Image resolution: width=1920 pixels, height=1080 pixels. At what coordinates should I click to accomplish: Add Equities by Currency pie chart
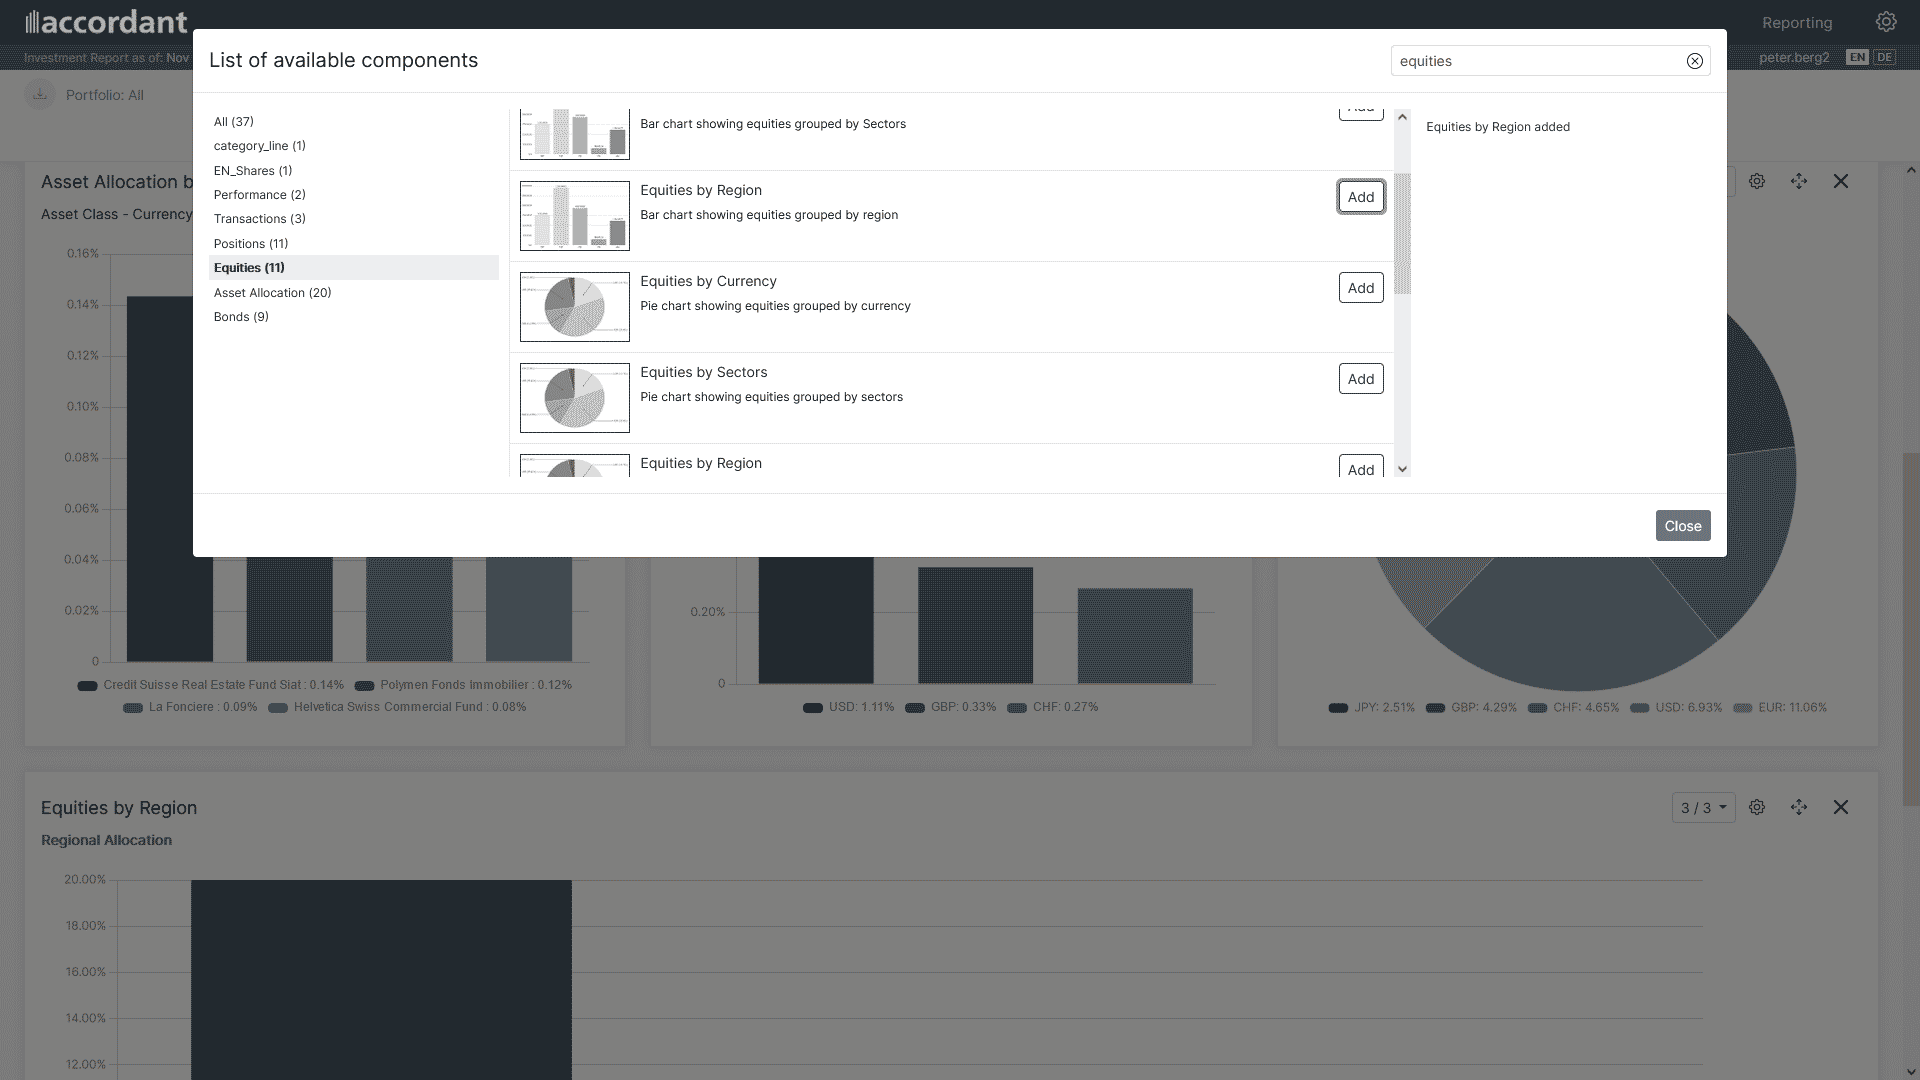click(1361, 288)
